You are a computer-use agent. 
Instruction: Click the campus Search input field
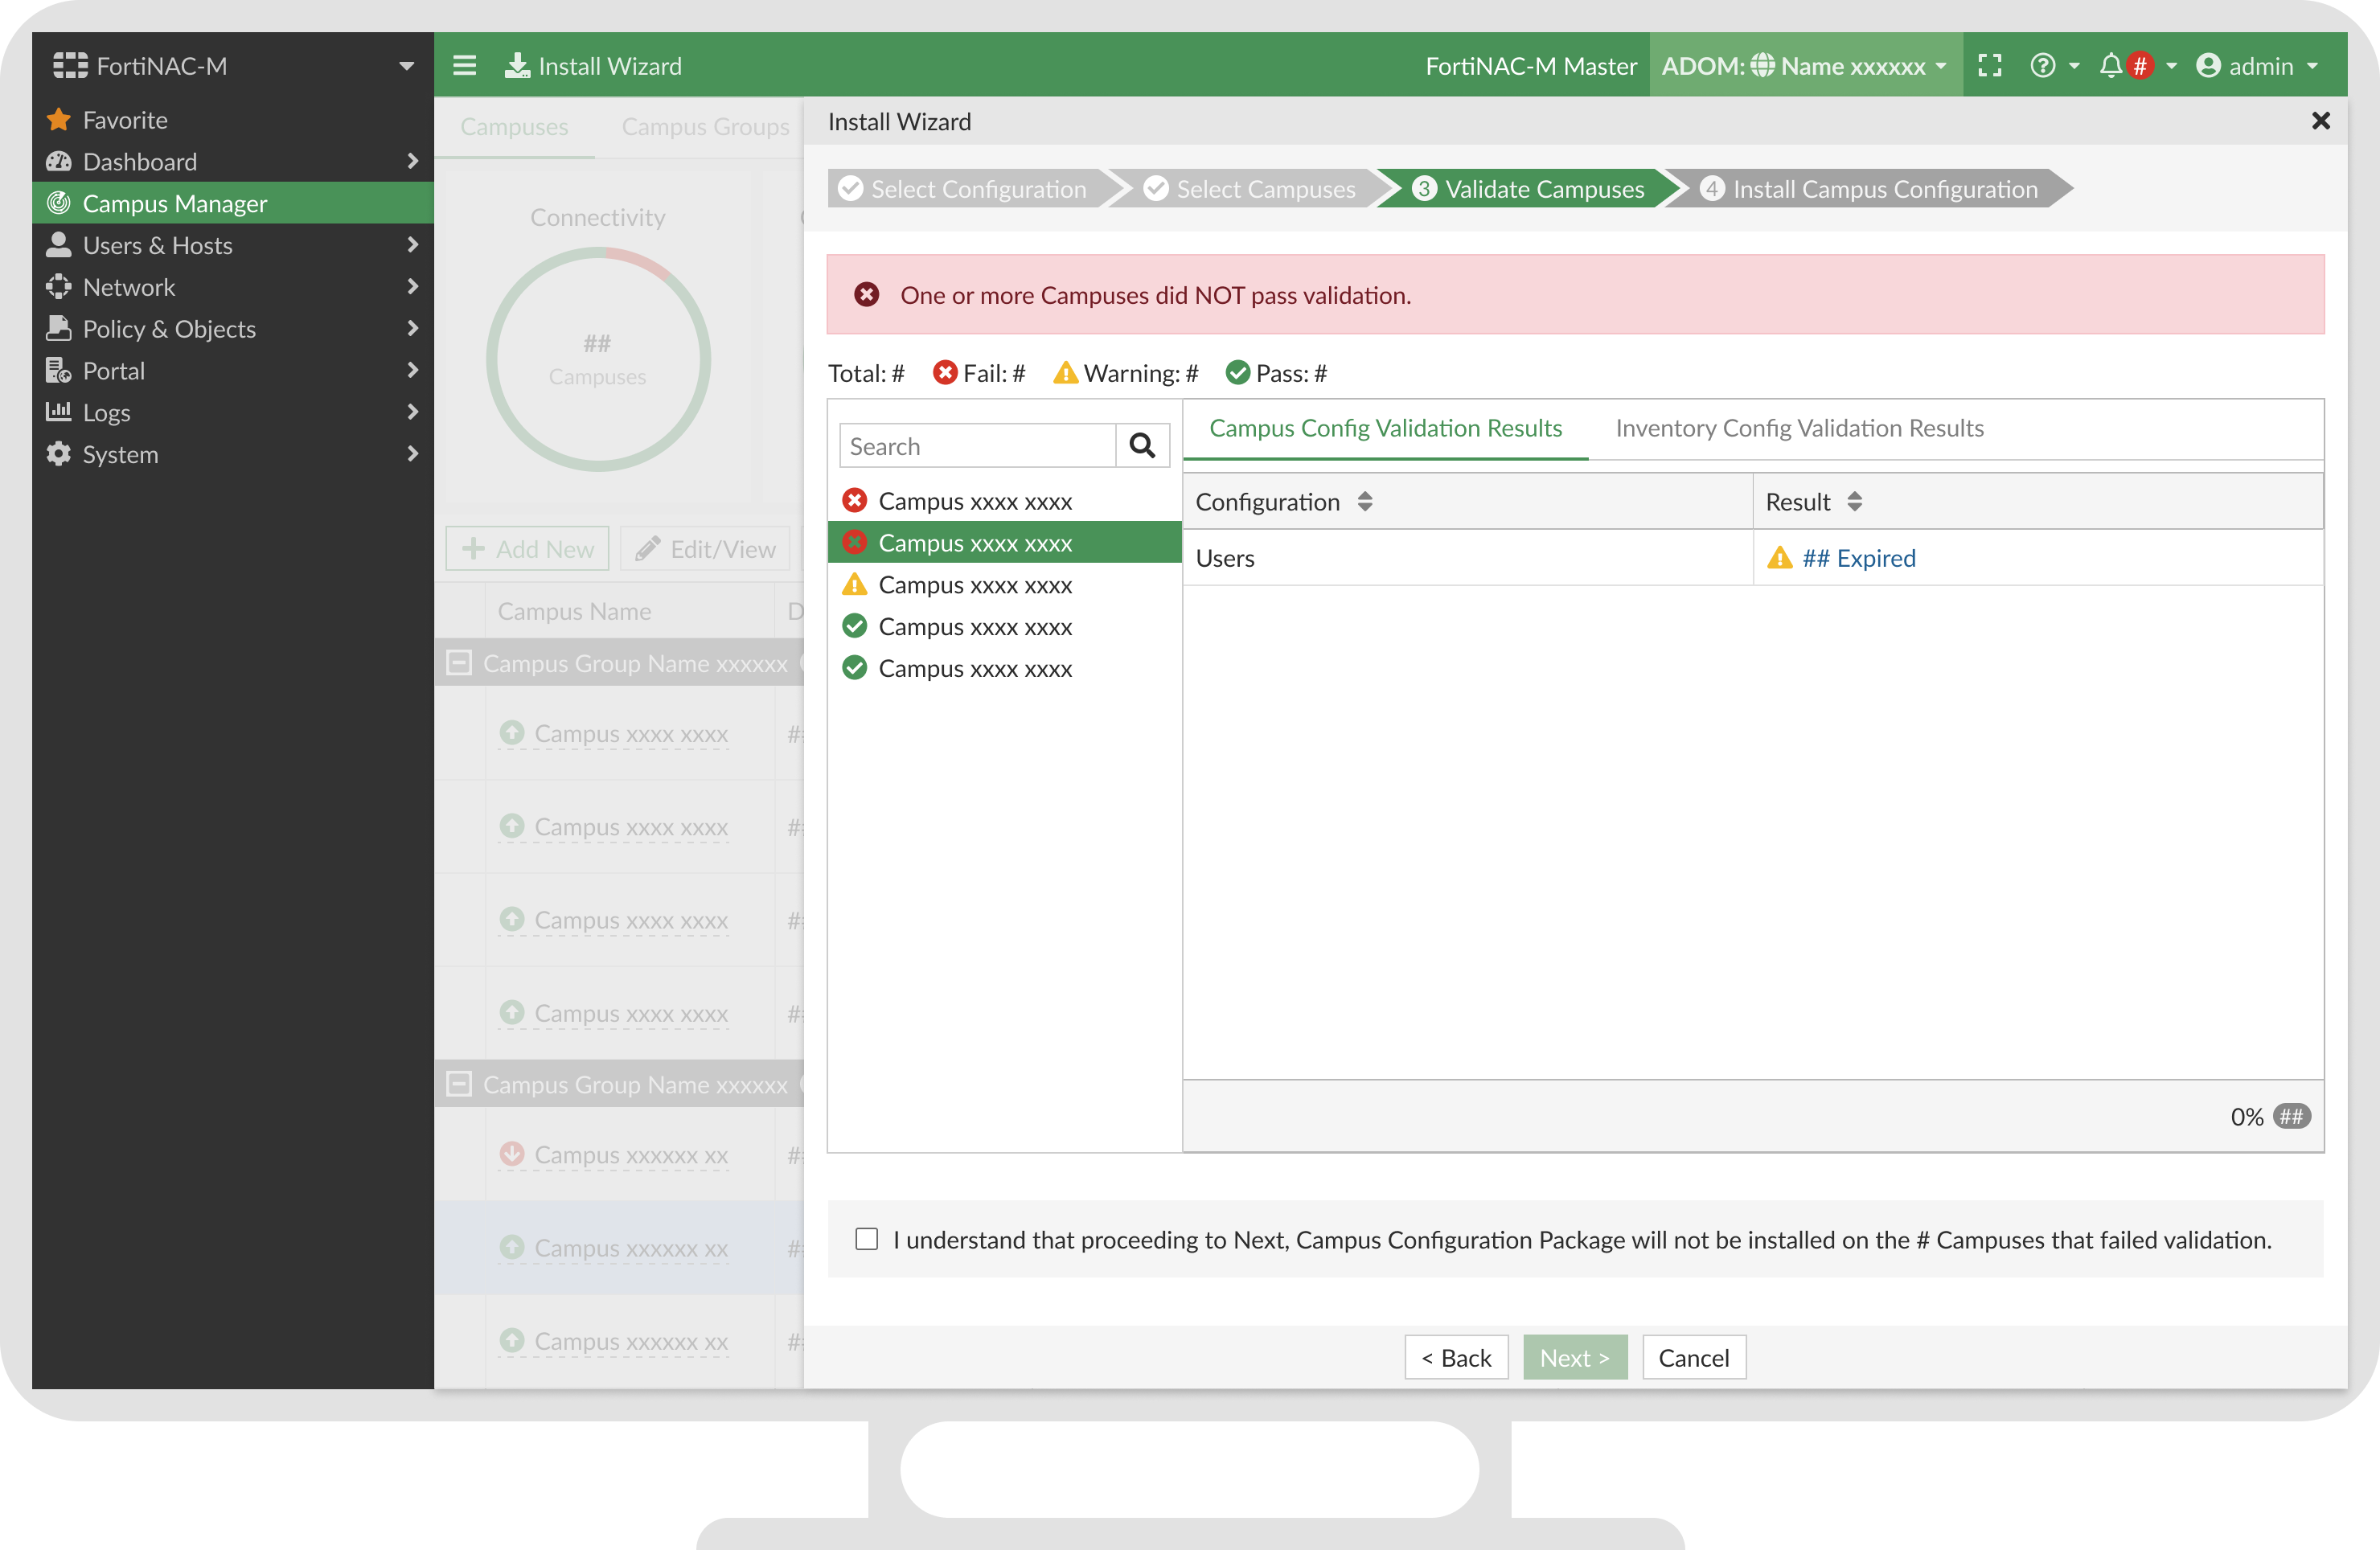click(x=978, y=446)
